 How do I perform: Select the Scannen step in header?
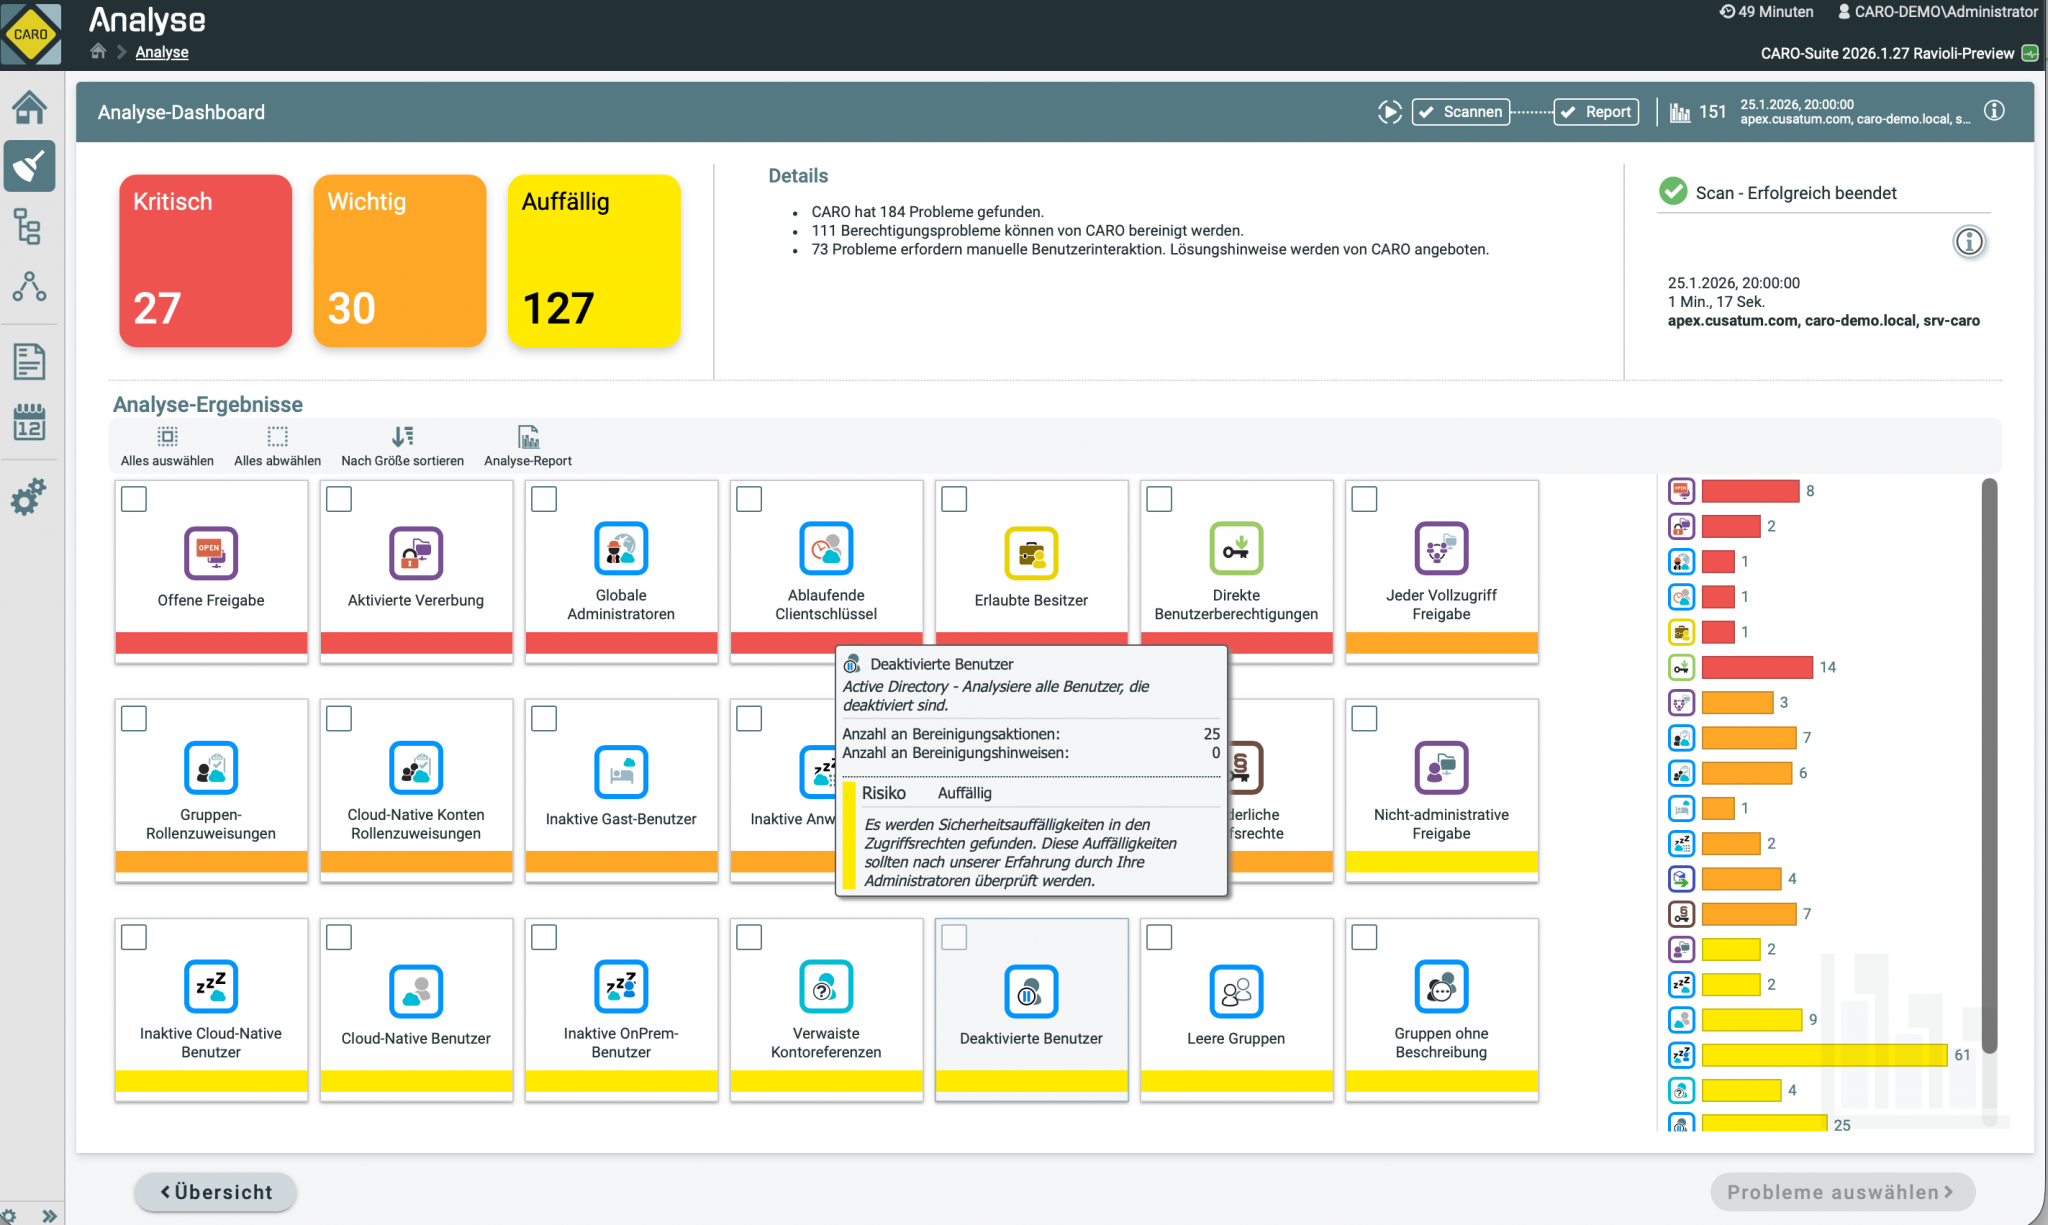tap(1461, 112)
